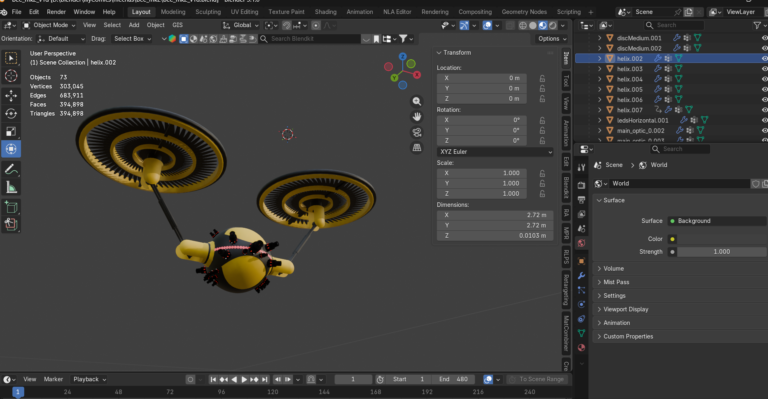Select solid viewport shading
The height and width of the screenshot is (399, 768).
point(532,25)
